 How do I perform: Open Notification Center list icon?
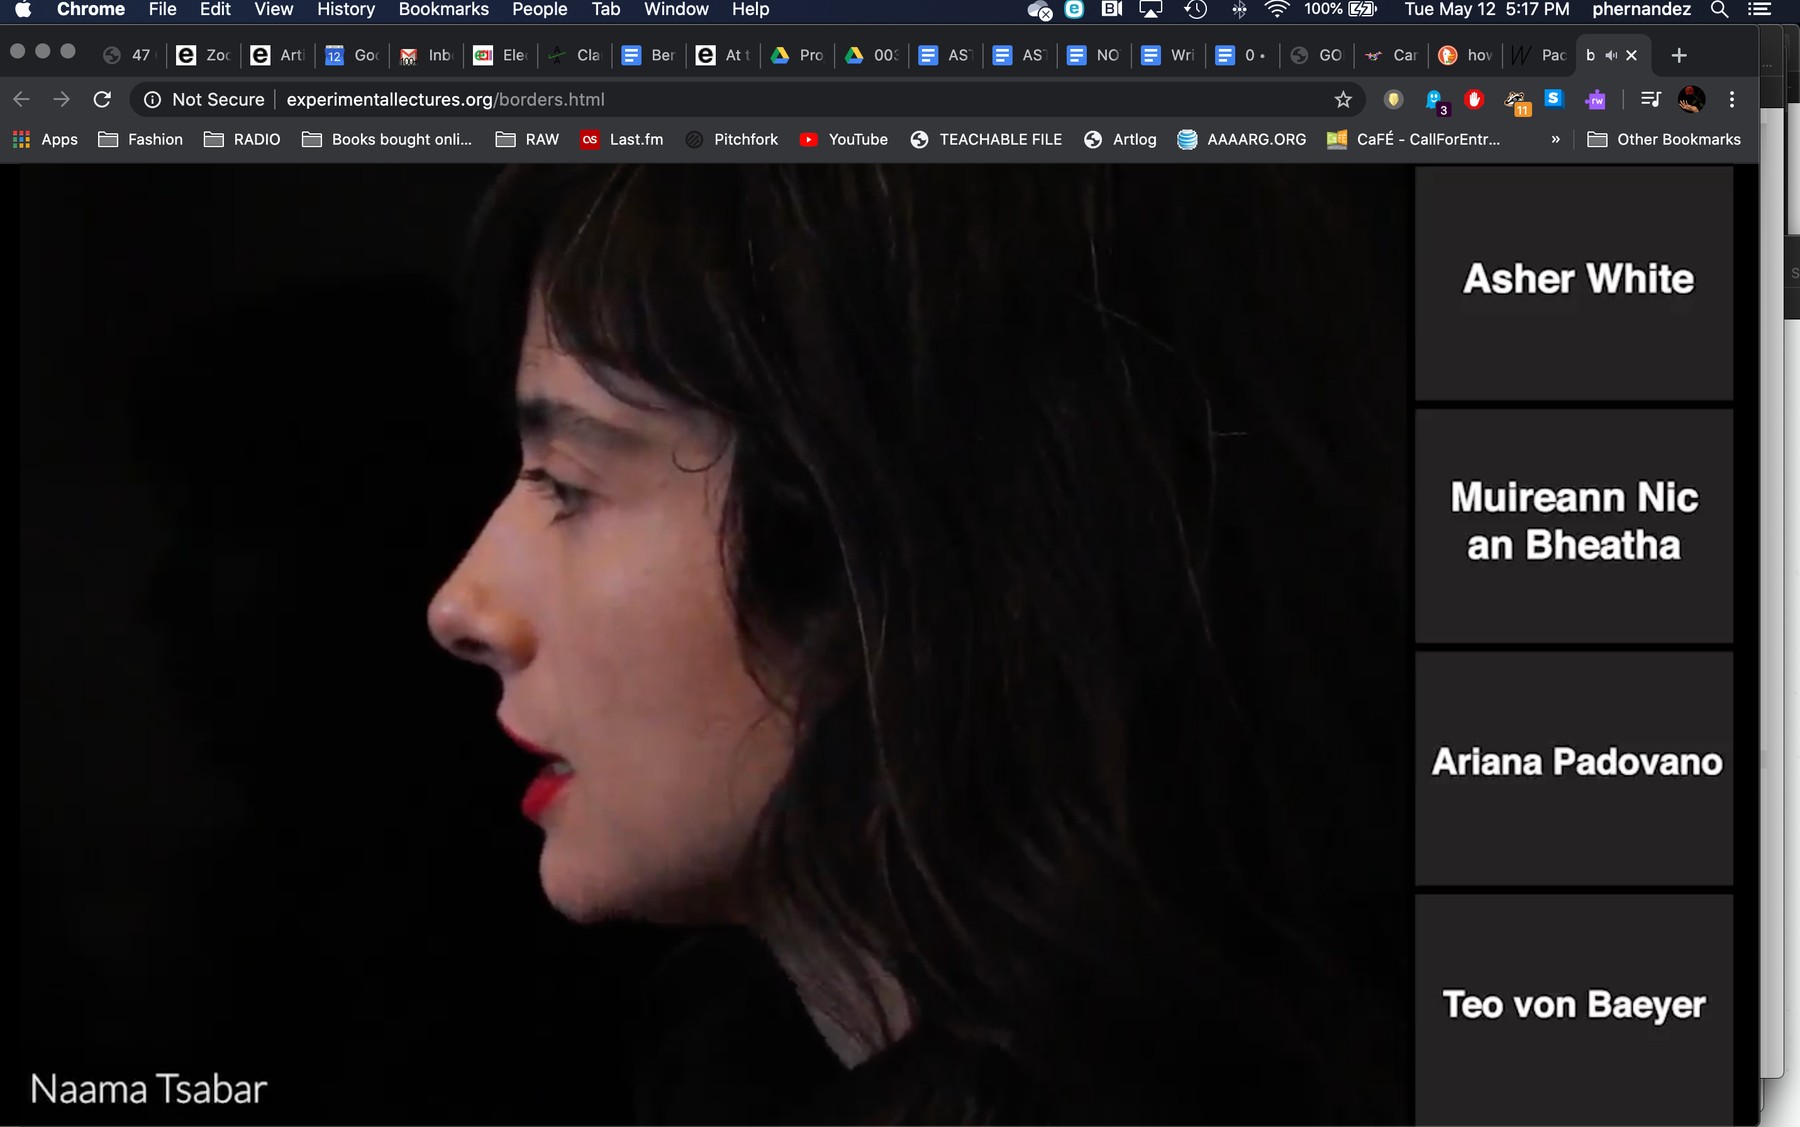(x=1759, y=10)
